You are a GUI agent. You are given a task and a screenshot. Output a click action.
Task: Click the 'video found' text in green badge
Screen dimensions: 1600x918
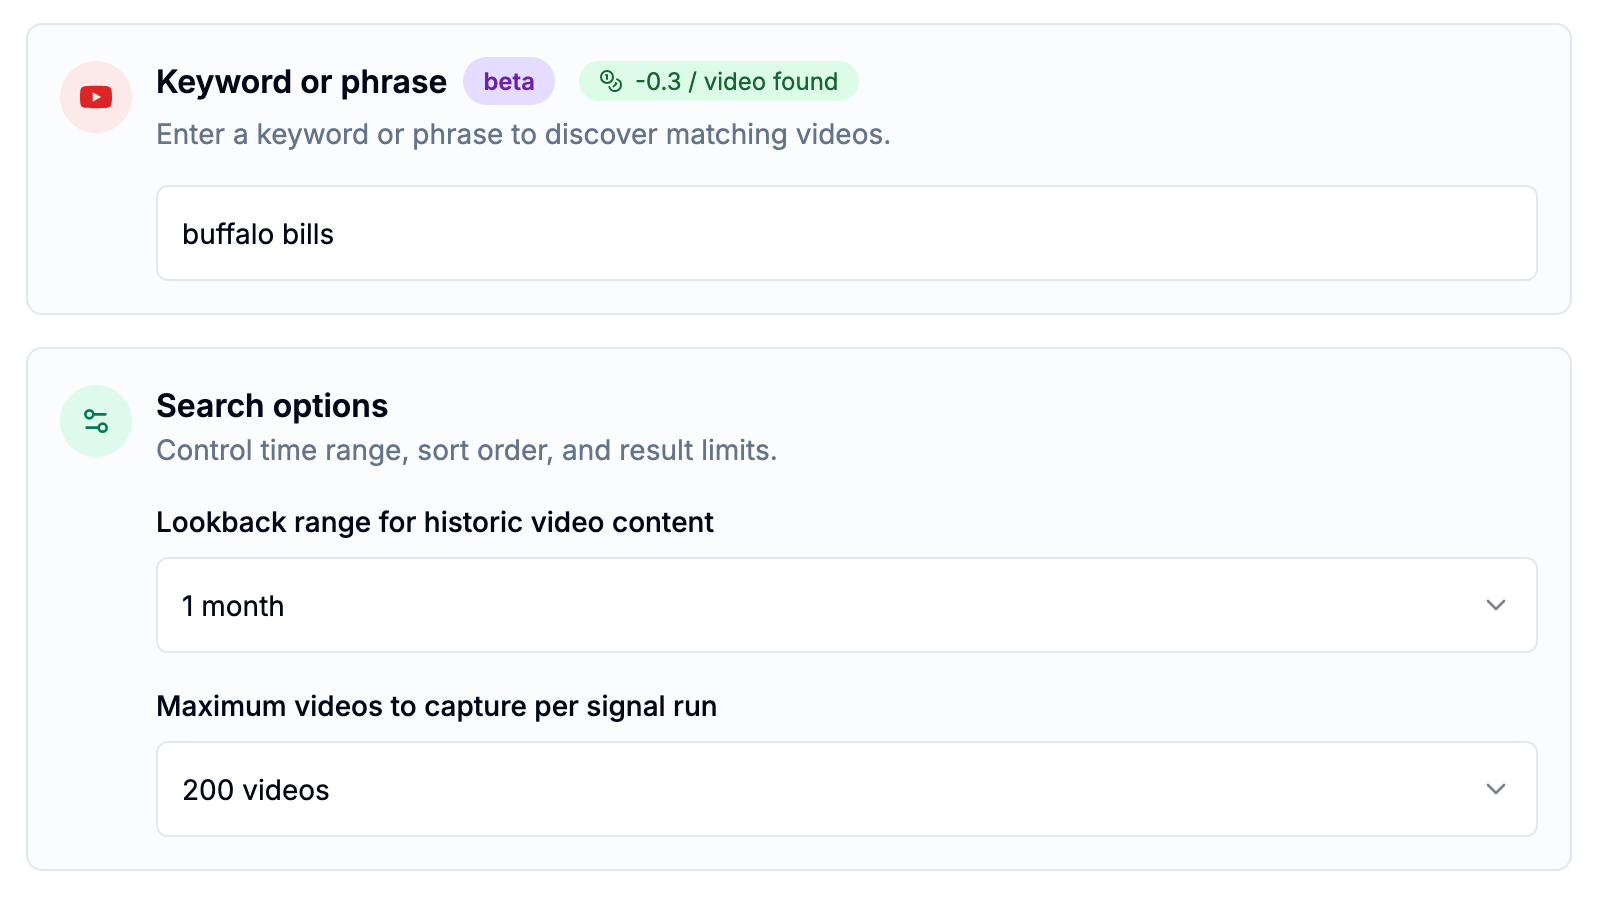(771, 81)
